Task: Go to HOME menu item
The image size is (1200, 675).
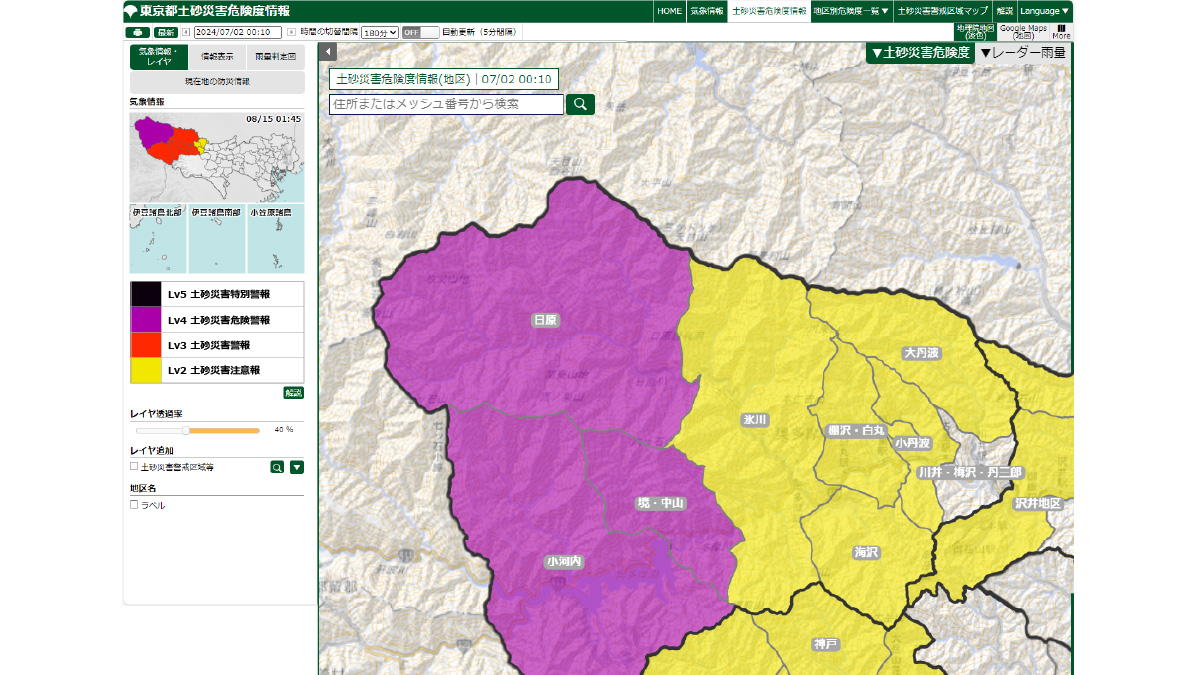Action: (x=670, y=11)
